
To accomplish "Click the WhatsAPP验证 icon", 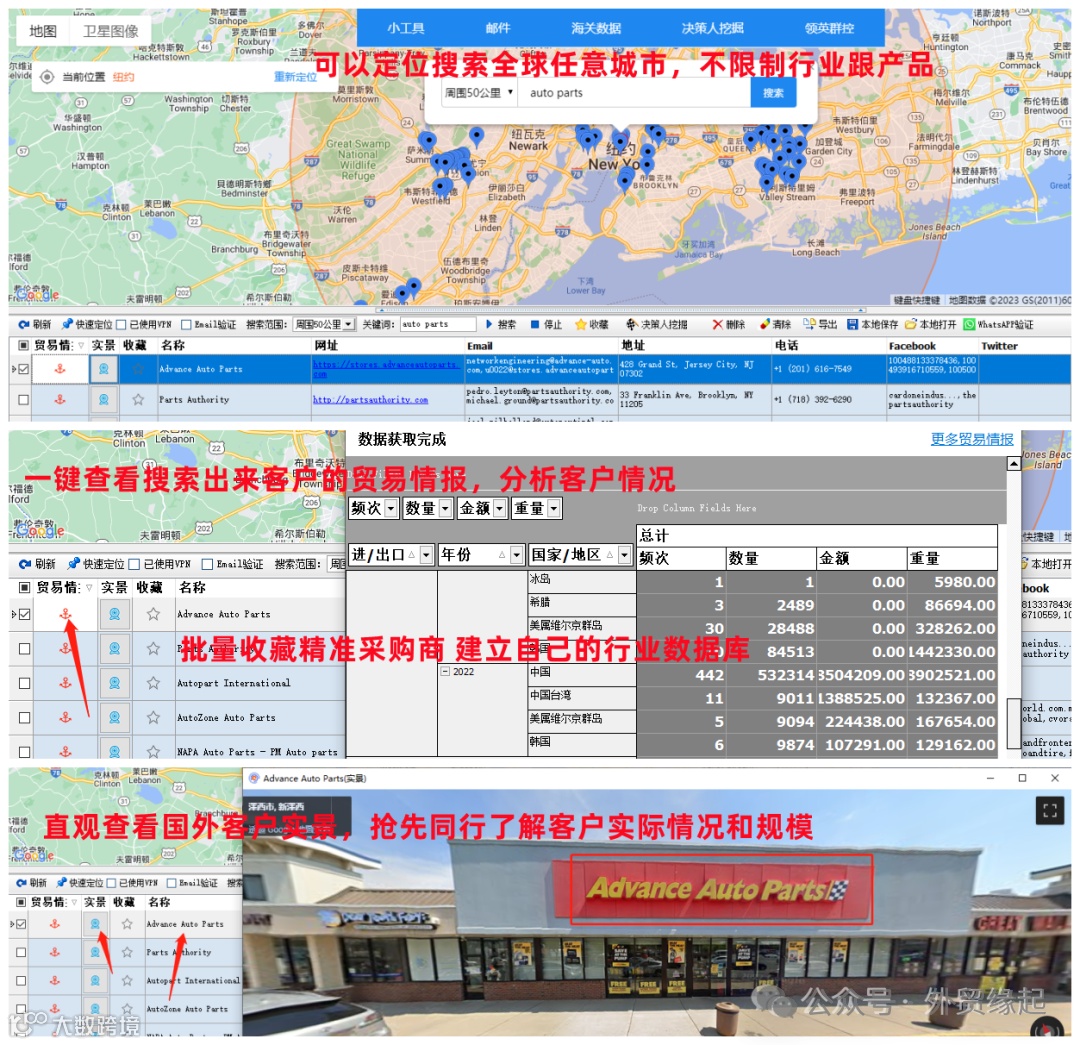I will coord(969,324).
